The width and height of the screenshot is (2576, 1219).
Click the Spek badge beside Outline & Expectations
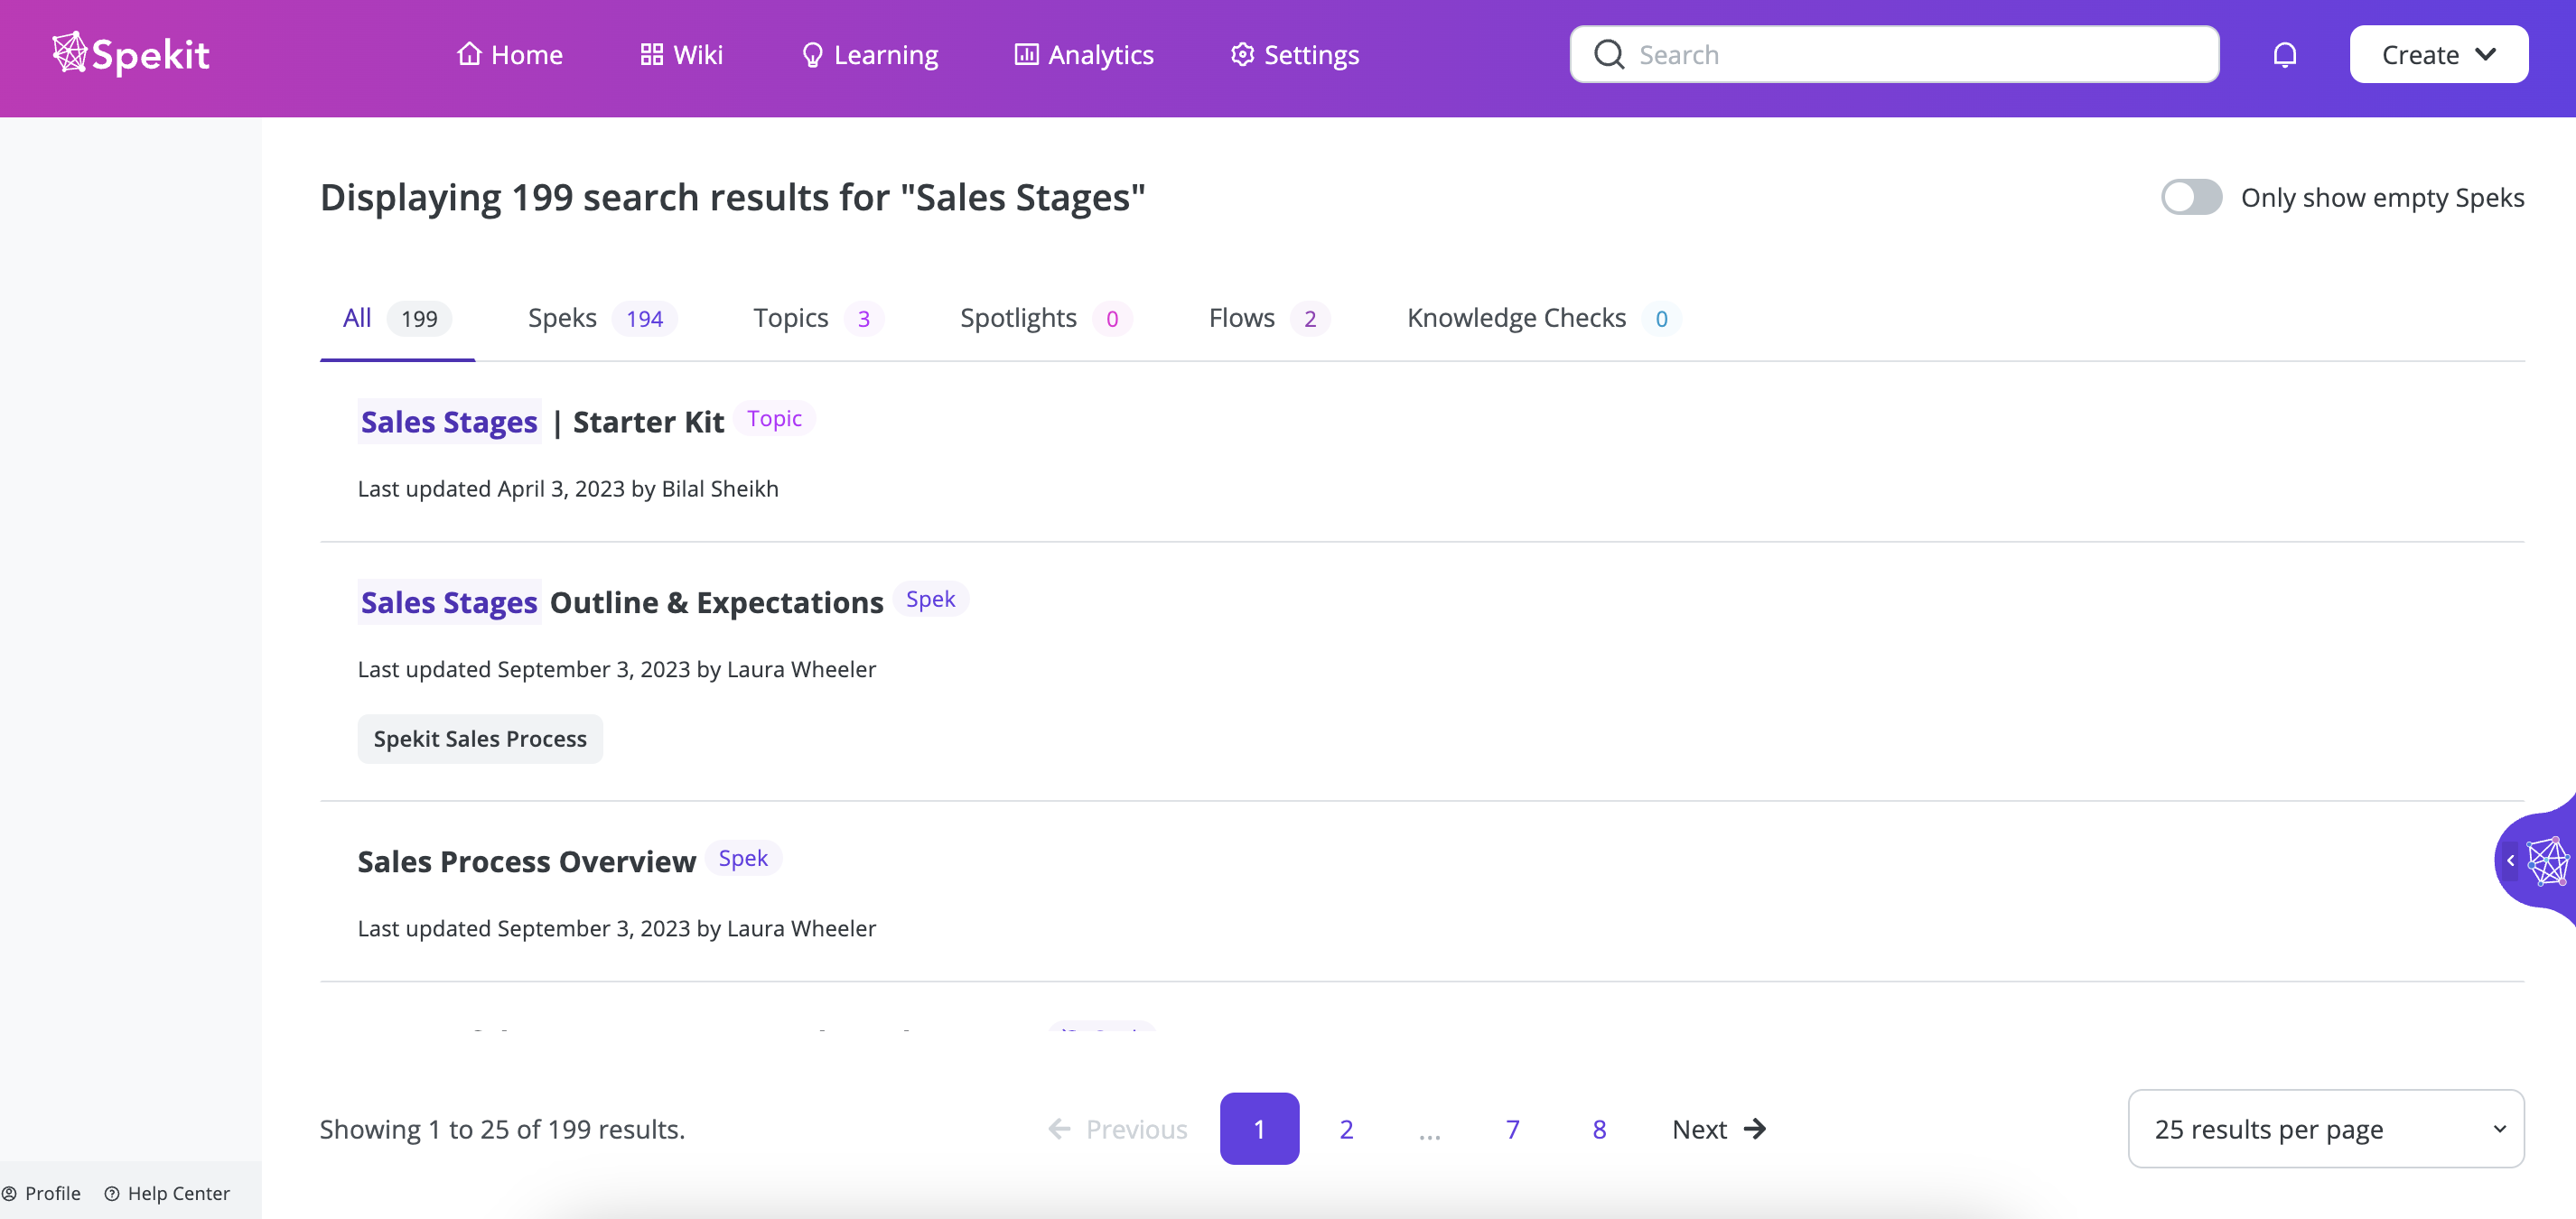930,599
